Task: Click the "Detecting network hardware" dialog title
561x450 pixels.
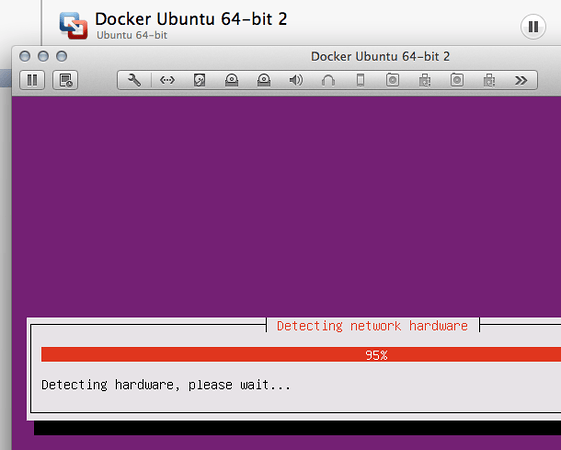Action: (x=372, y=326)
